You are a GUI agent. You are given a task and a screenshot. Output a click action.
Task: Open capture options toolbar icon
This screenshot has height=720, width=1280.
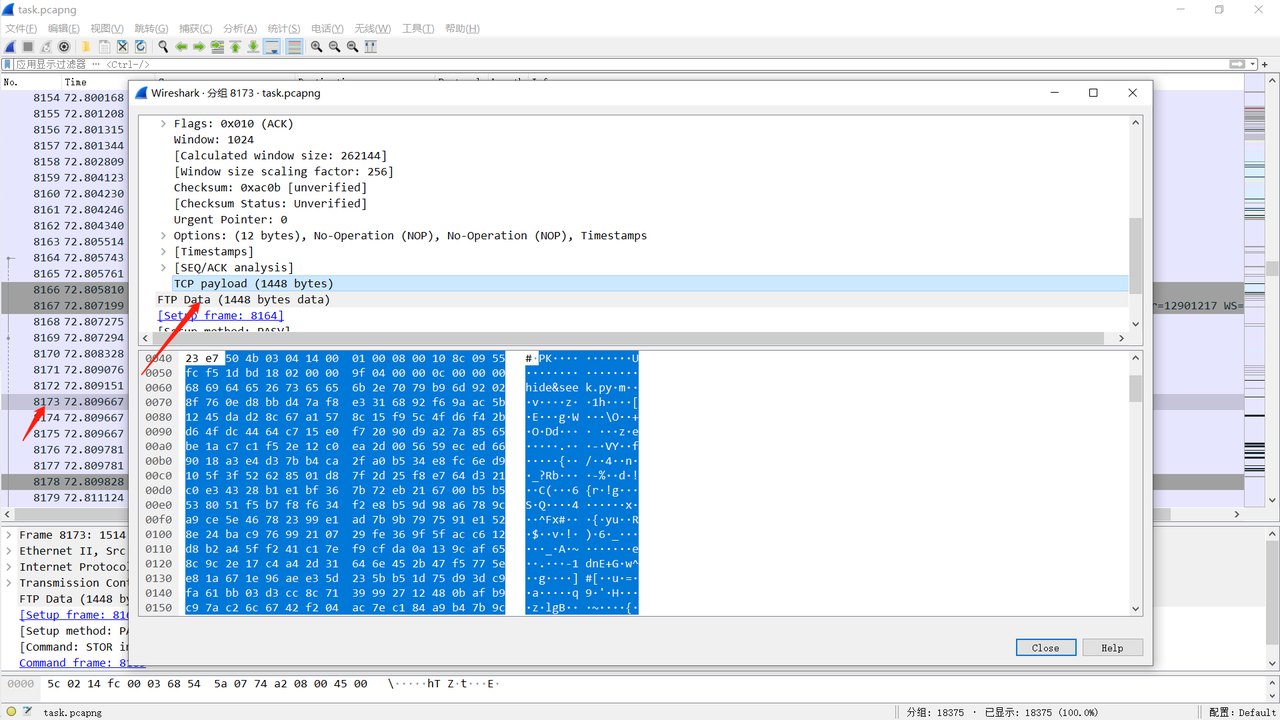pos(64,47)
